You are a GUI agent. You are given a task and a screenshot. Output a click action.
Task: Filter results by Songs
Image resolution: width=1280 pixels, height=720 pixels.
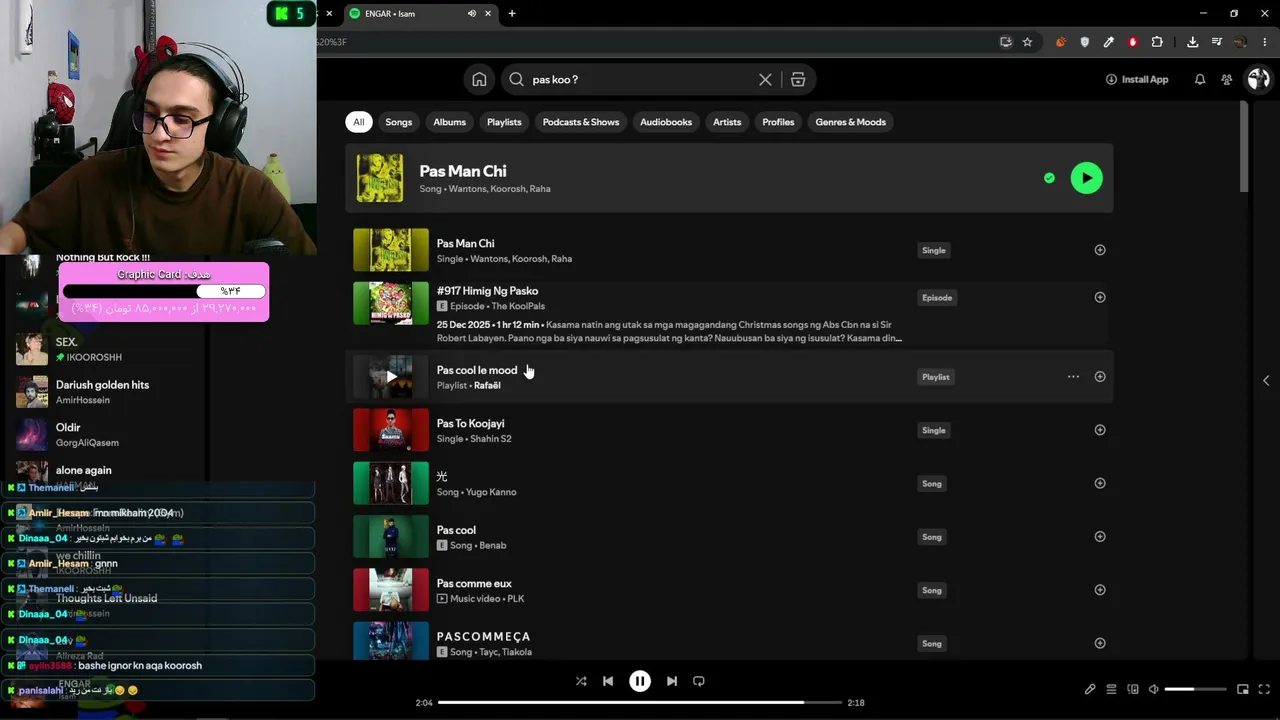click(398, 122)
